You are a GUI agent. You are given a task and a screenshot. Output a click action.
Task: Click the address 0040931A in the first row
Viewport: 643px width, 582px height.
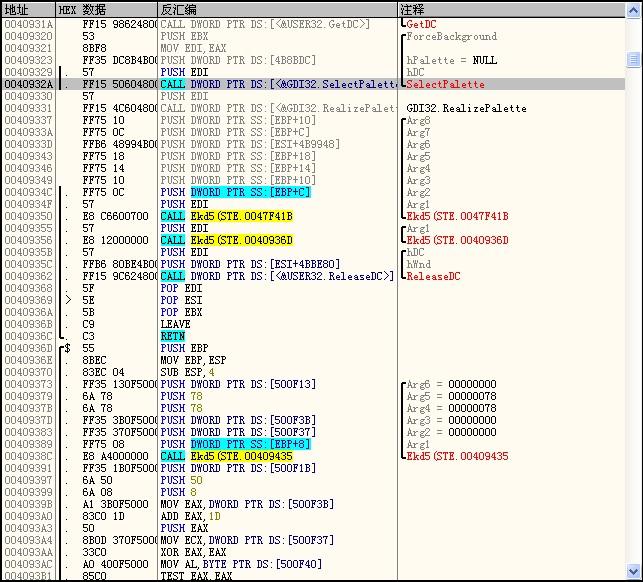28,24
